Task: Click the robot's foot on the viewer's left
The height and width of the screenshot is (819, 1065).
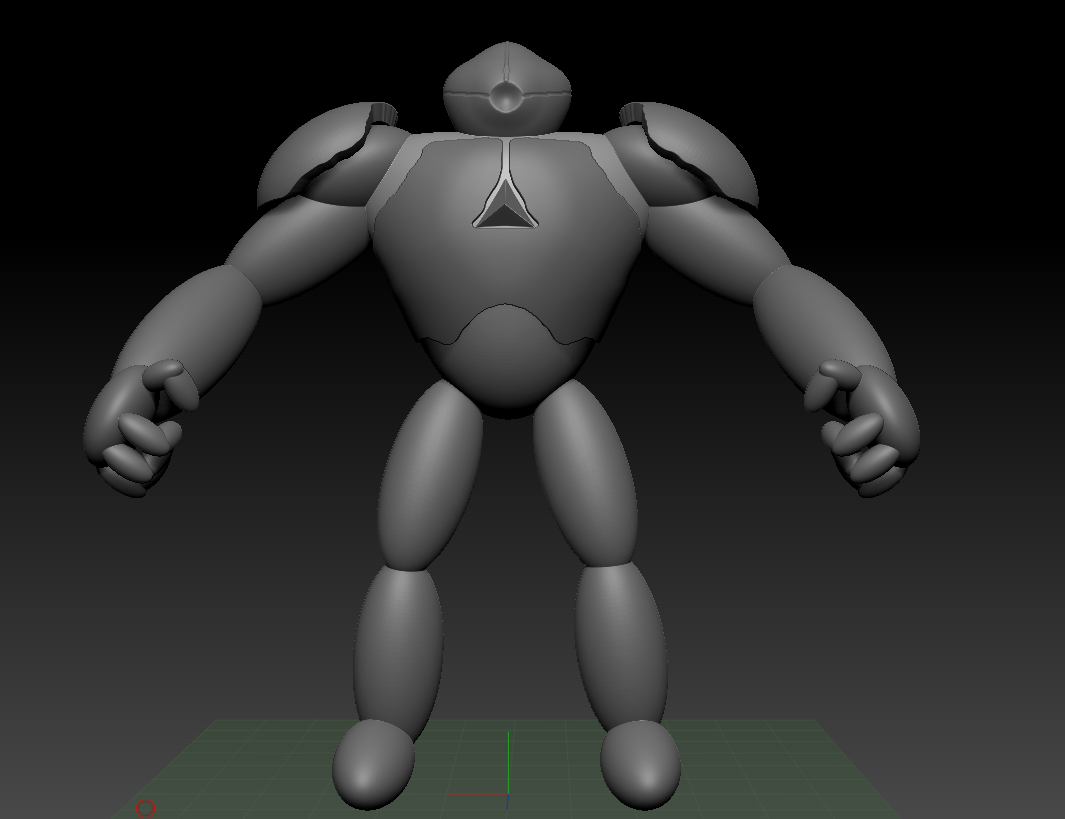Action: tap(372, 765)
